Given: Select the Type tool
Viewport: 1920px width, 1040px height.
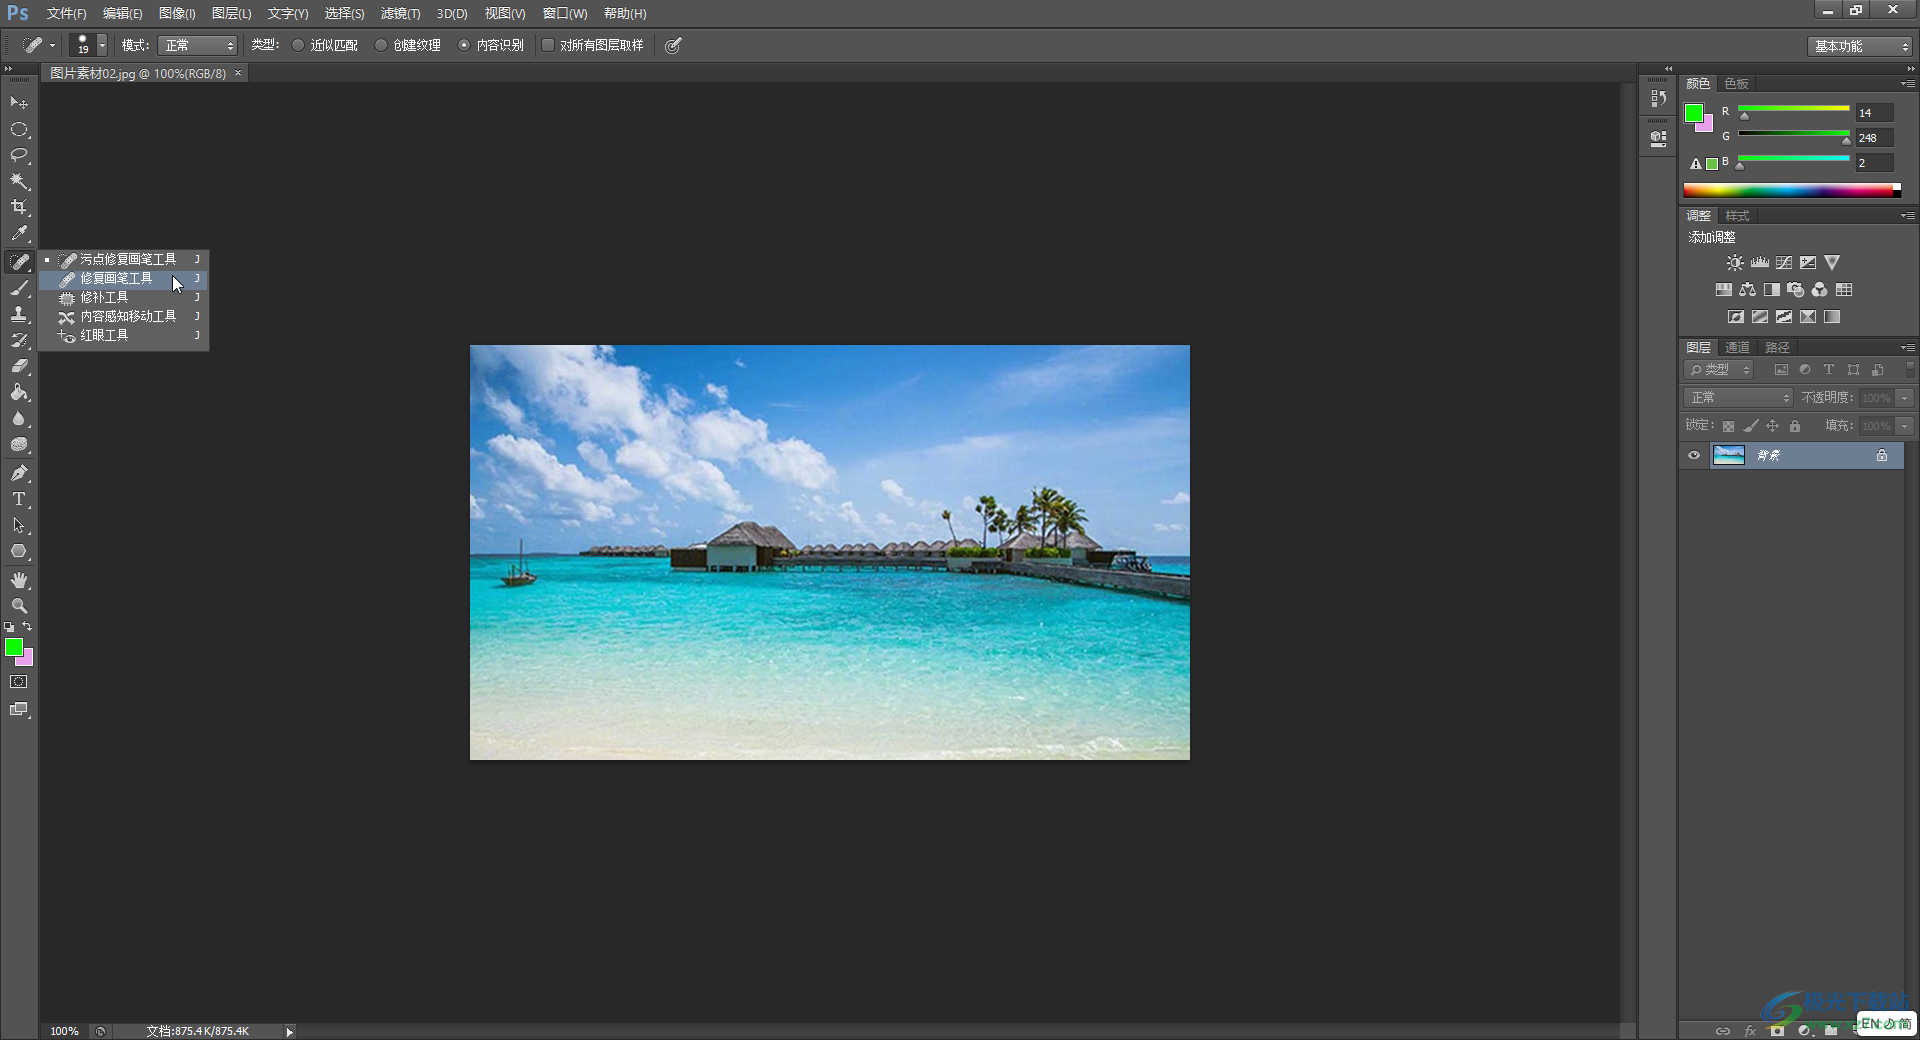Looking at the screenshot, I should coord(19,499).
